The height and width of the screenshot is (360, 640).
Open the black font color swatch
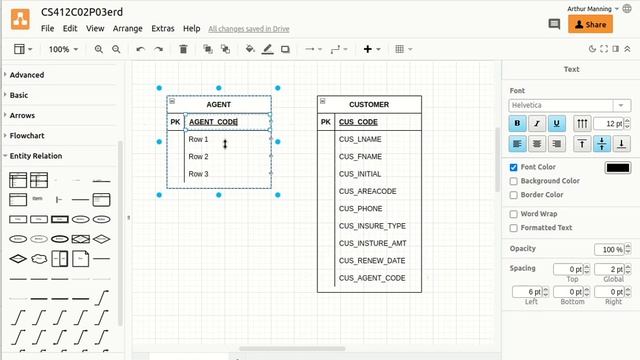click(x=618, y=167)
